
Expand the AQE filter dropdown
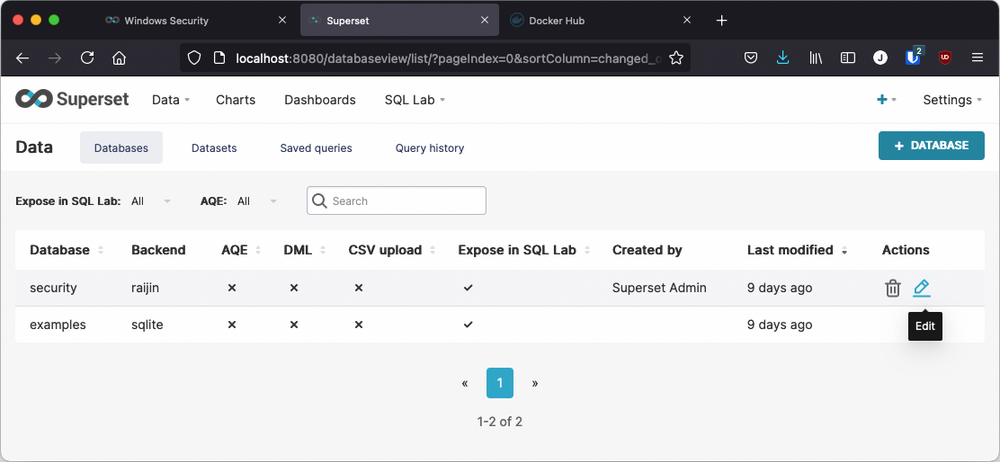pyautogui.click(x=256, y=201)
